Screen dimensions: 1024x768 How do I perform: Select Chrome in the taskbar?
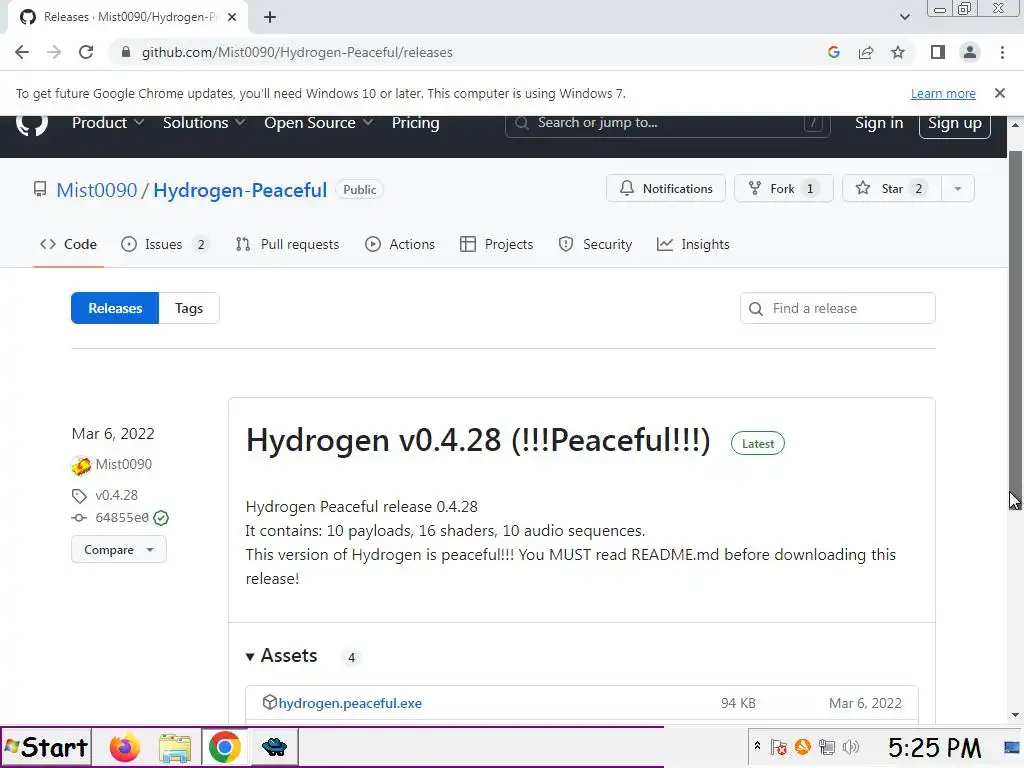pos(224,747)
